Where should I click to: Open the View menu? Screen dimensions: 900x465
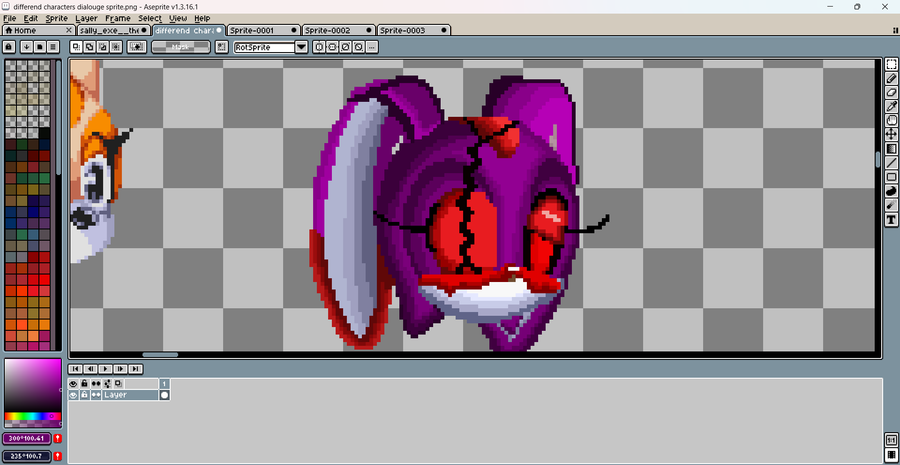178,18
